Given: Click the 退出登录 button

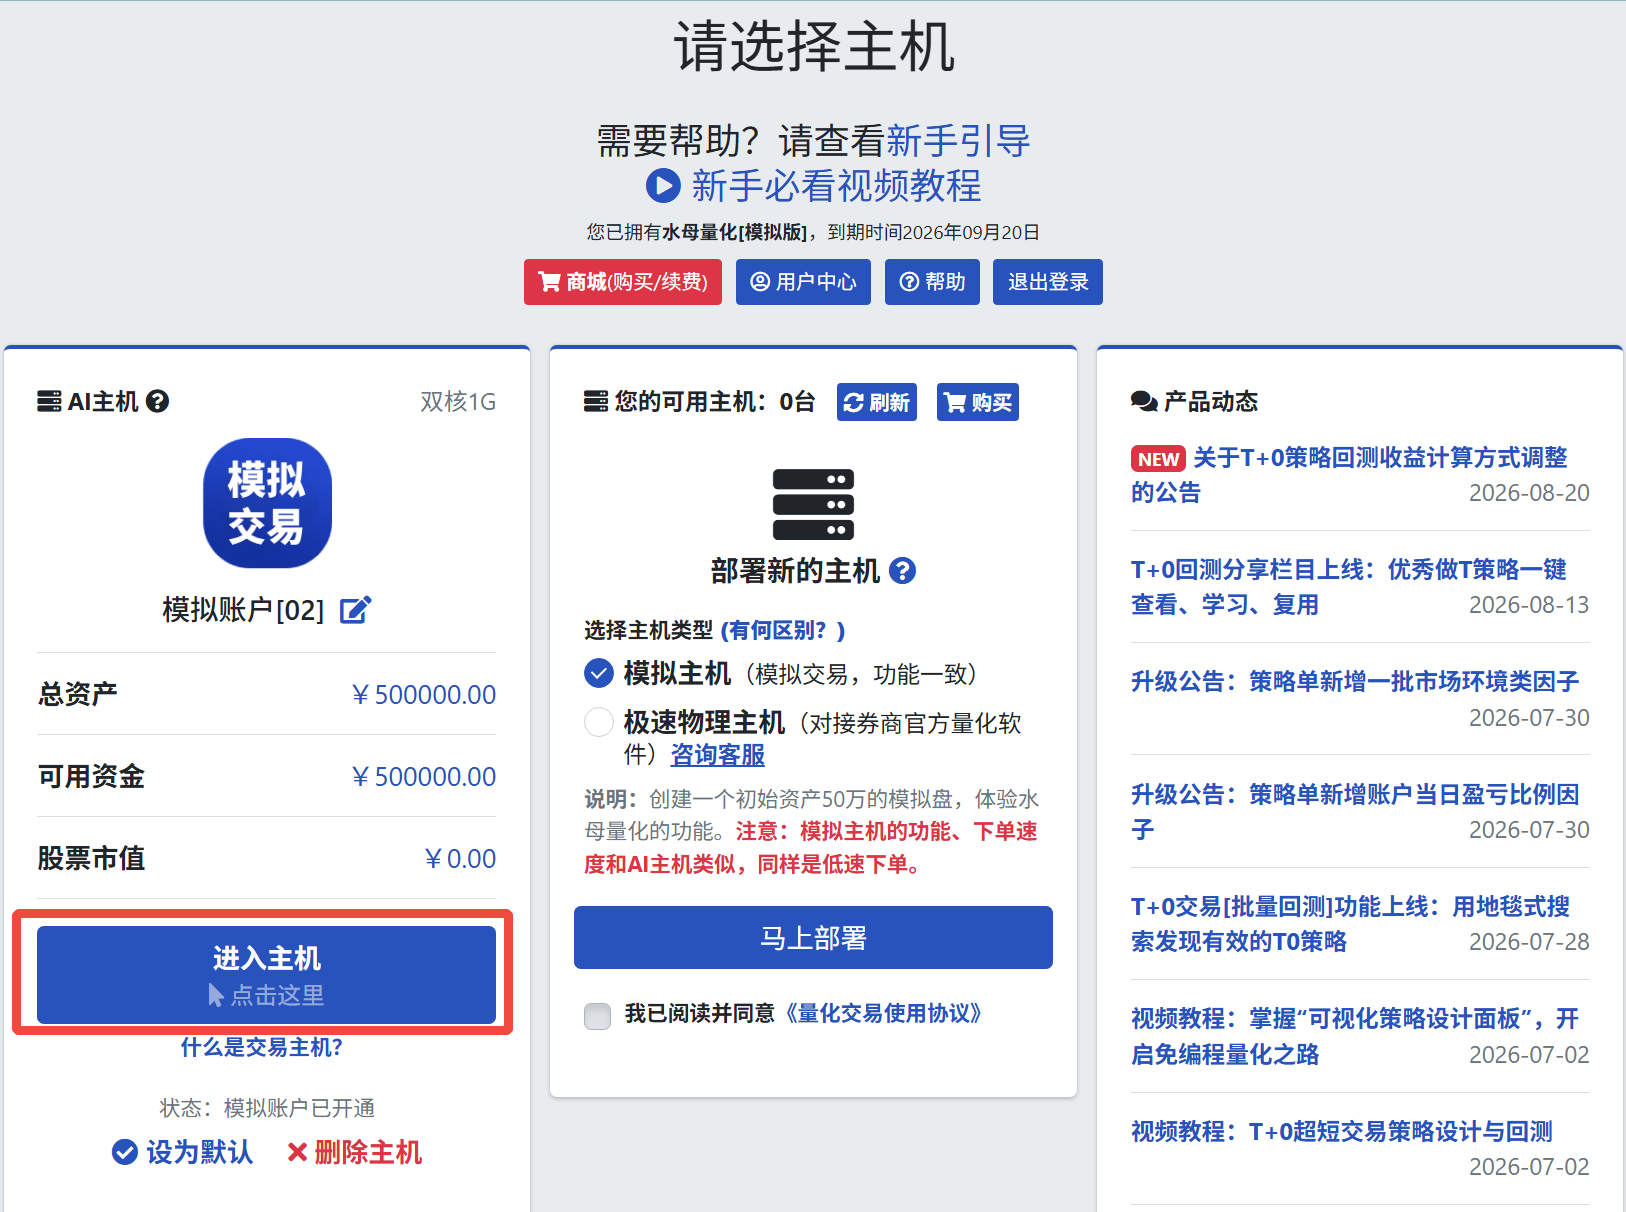Looking at the screenshot, I should tap(1048, 282).
